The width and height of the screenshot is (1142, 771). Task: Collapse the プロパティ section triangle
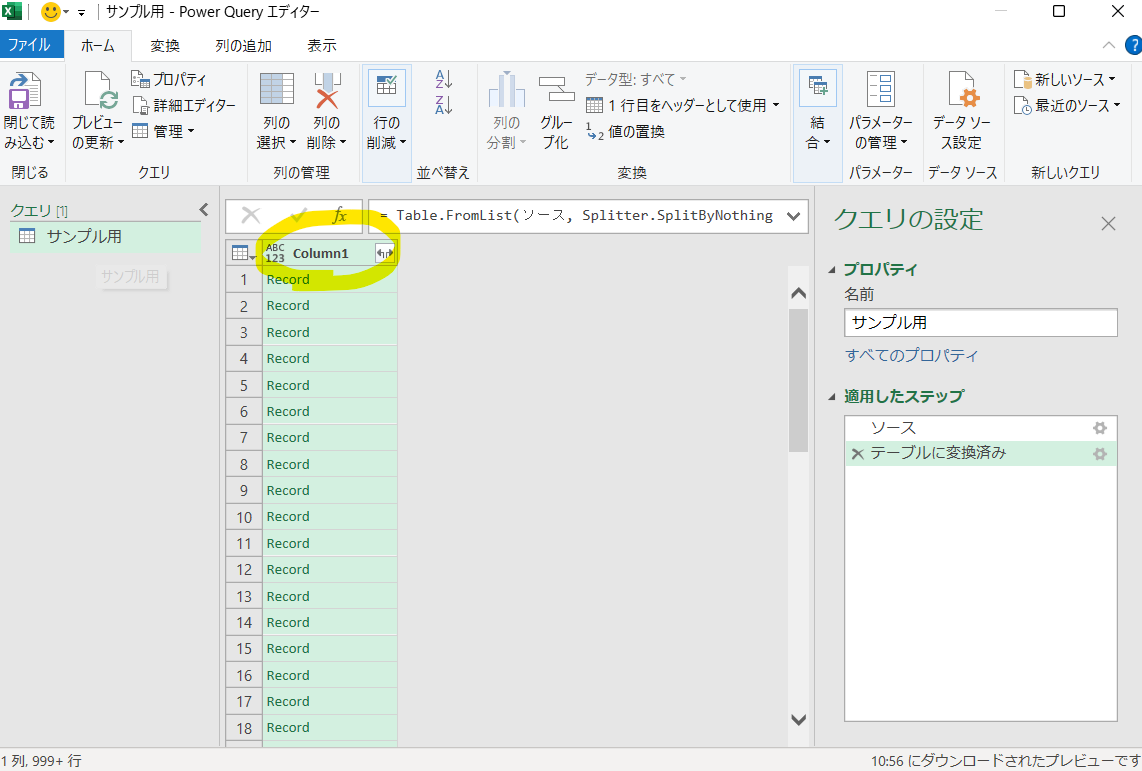pyautogui.click(x=832, y=270)
